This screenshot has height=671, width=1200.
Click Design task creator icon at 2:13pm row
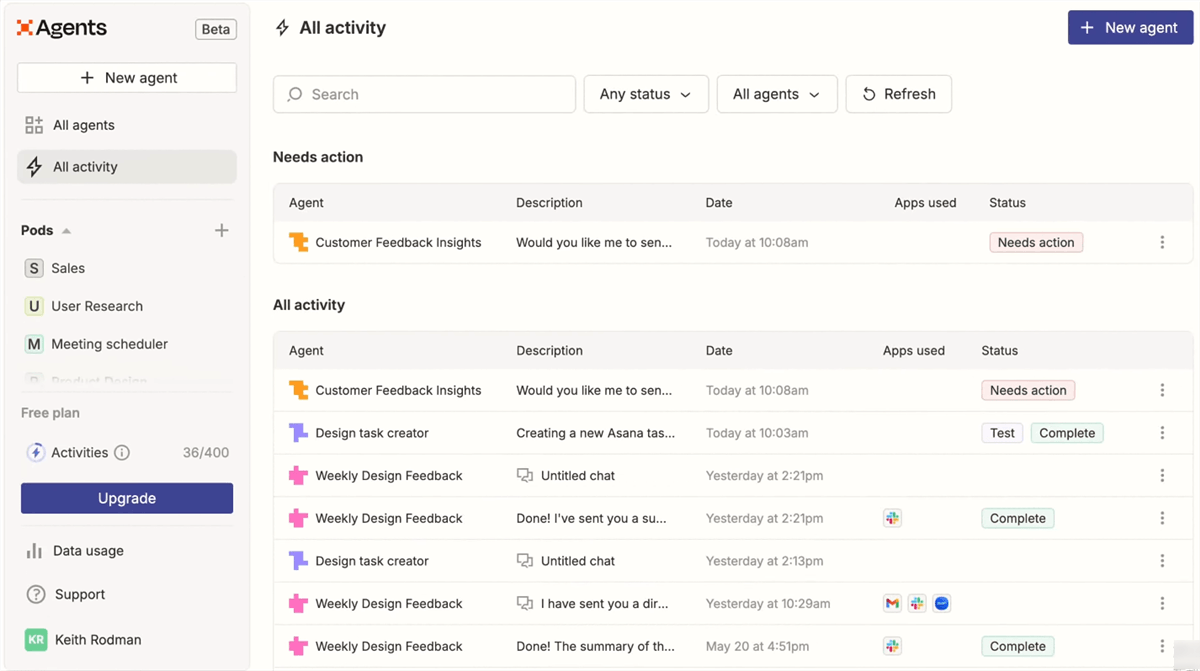tap(298, 561)
